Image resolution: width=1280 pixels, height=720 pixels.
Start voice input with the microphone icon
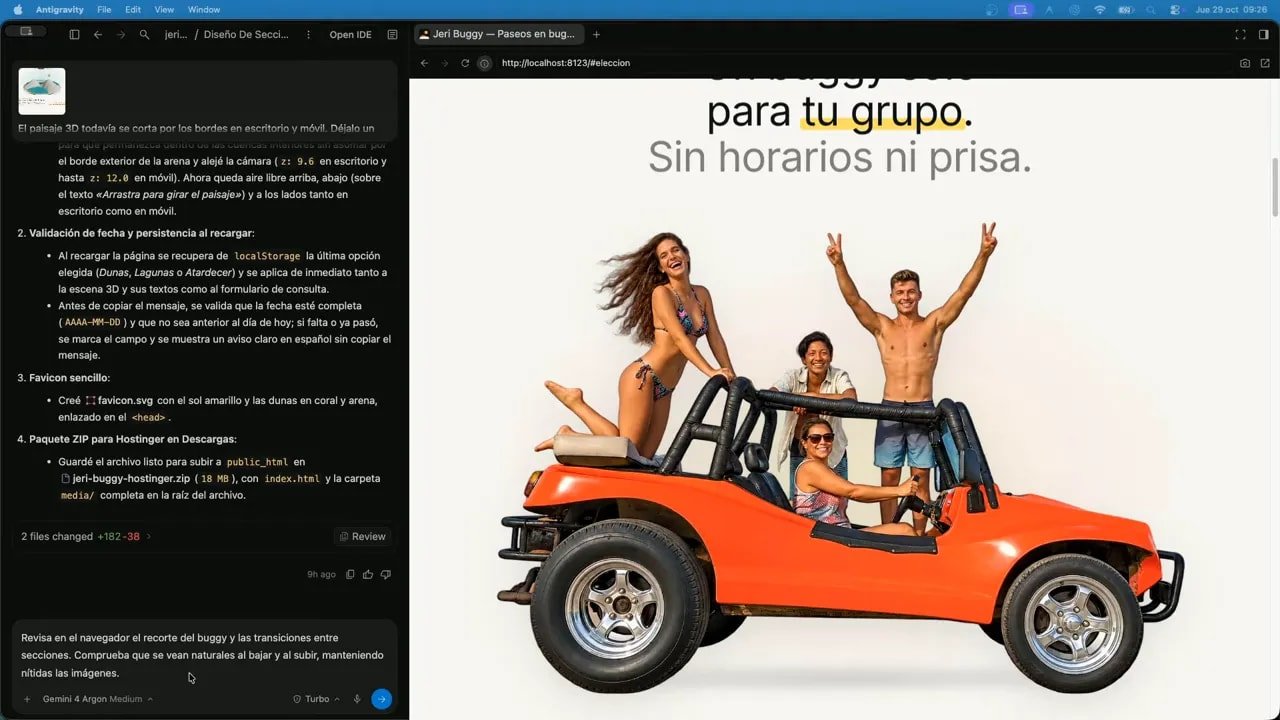tap(357, 699)
